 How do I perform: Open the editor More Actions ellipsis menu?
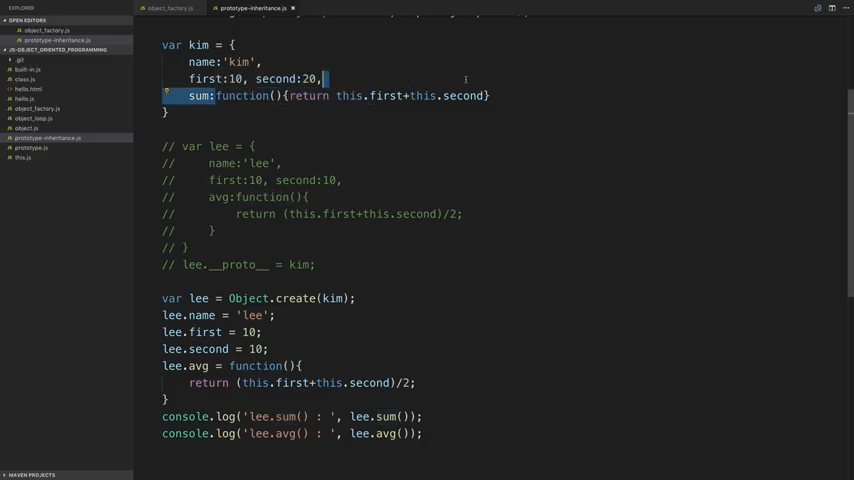[846, 8]
